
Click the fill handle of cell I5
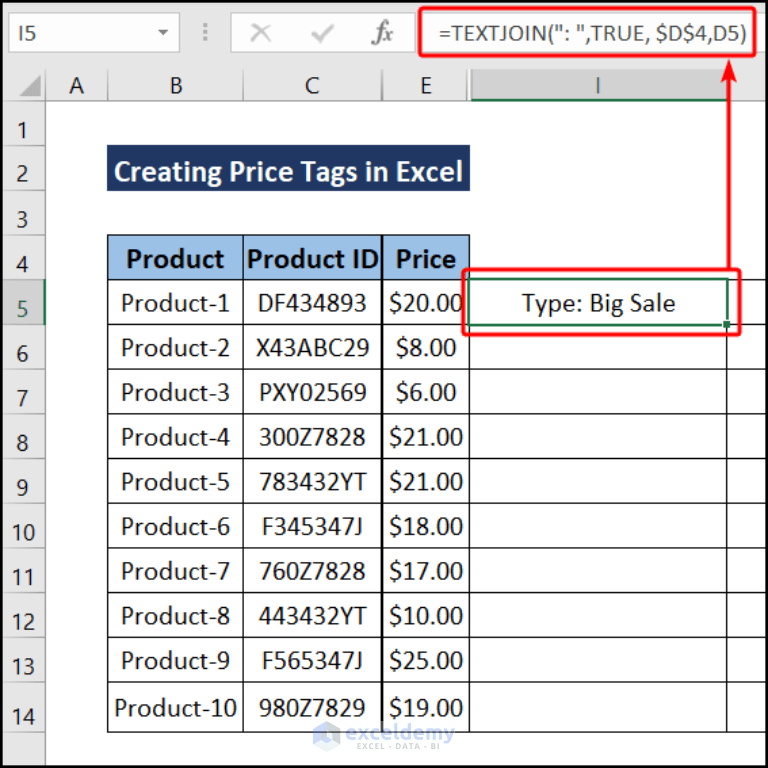[x=726, y=324]
